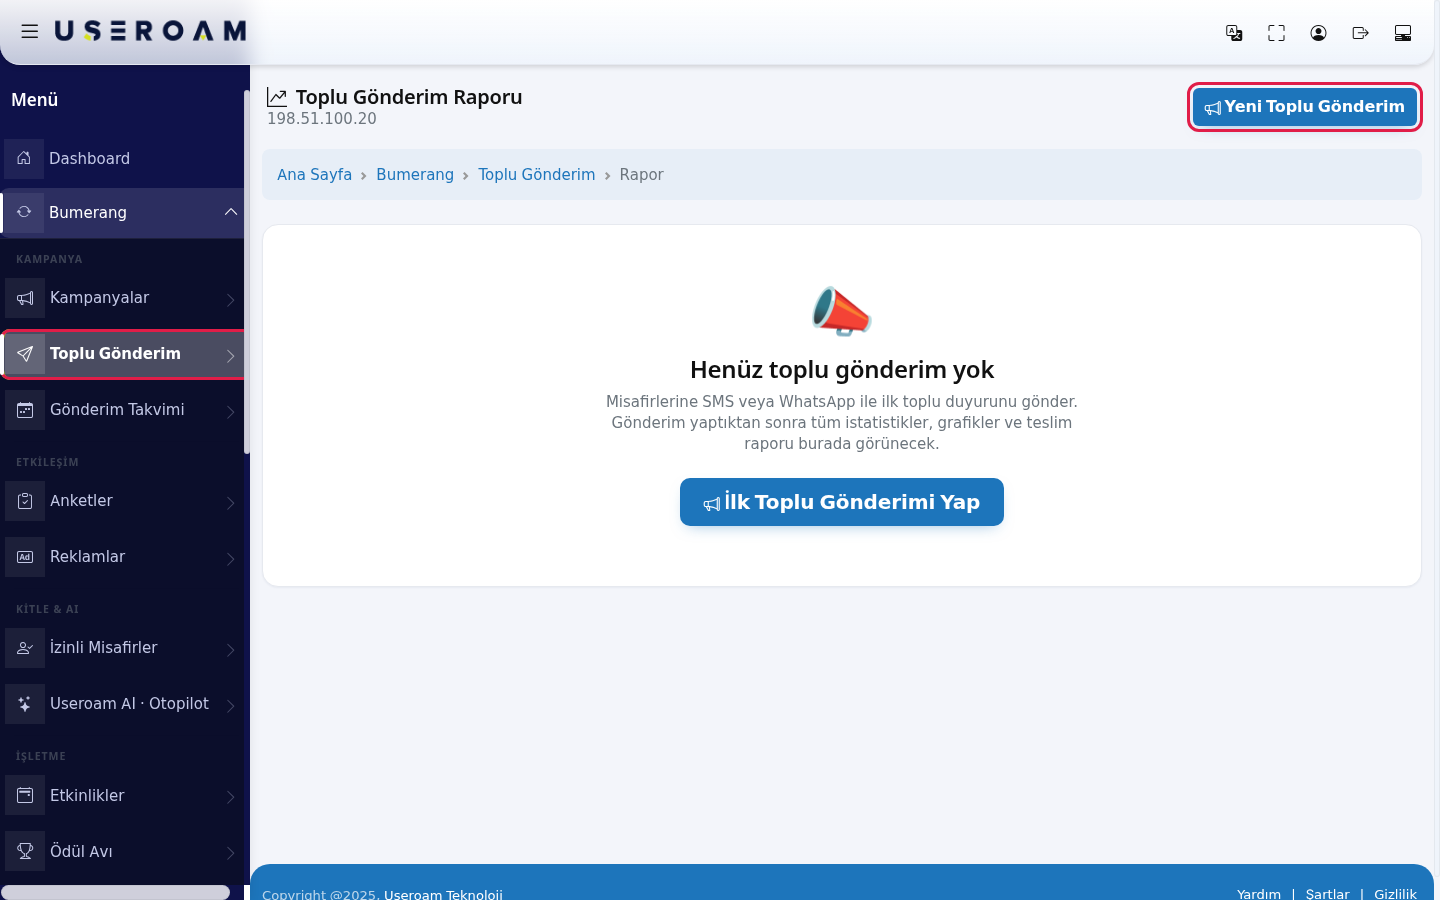Click the calendar icon beside Gönderim Takvimi
The image size is (1440, 900).
[25, 410]
